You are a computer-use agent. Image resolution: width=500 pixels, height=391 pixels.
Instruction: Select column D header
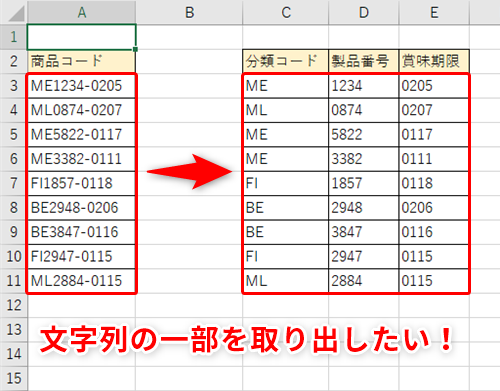(x=364, y=13)
